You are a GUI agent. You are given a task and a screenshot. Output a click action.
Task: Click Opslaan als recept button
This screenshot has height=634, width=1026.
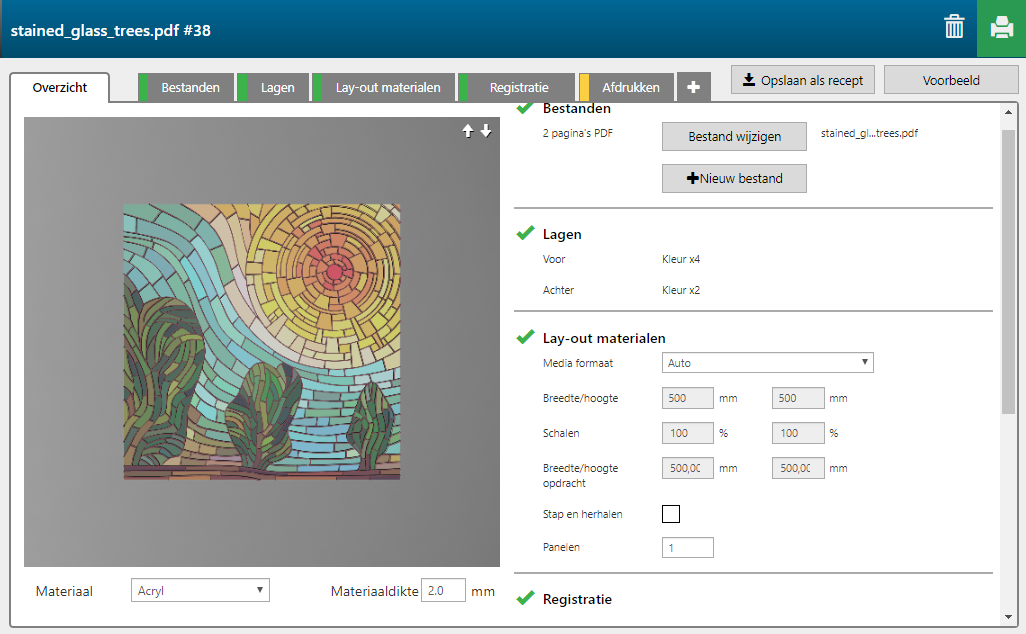[803, 80]
